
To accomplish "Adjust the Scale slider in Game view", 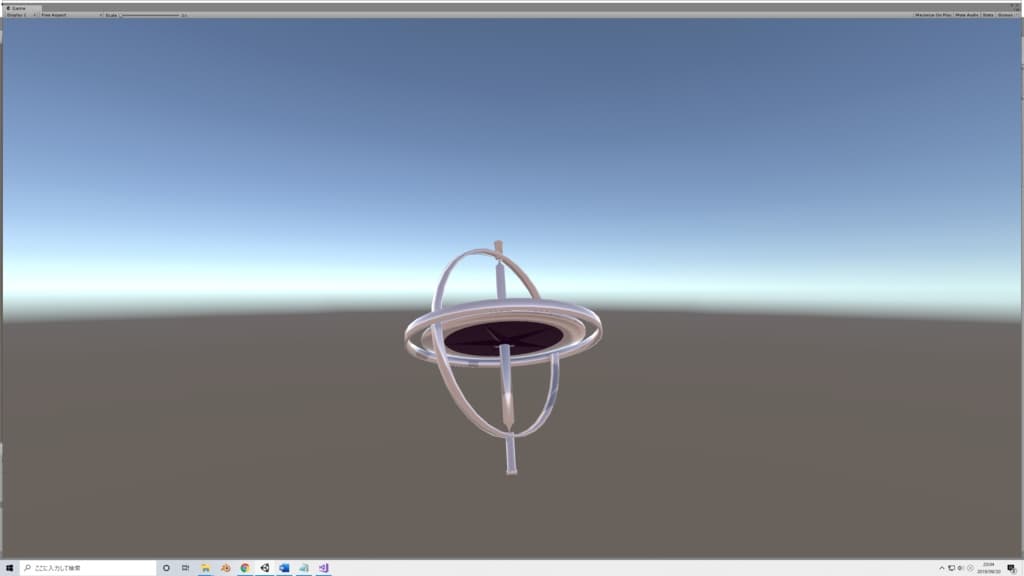I will click(150, 15).
